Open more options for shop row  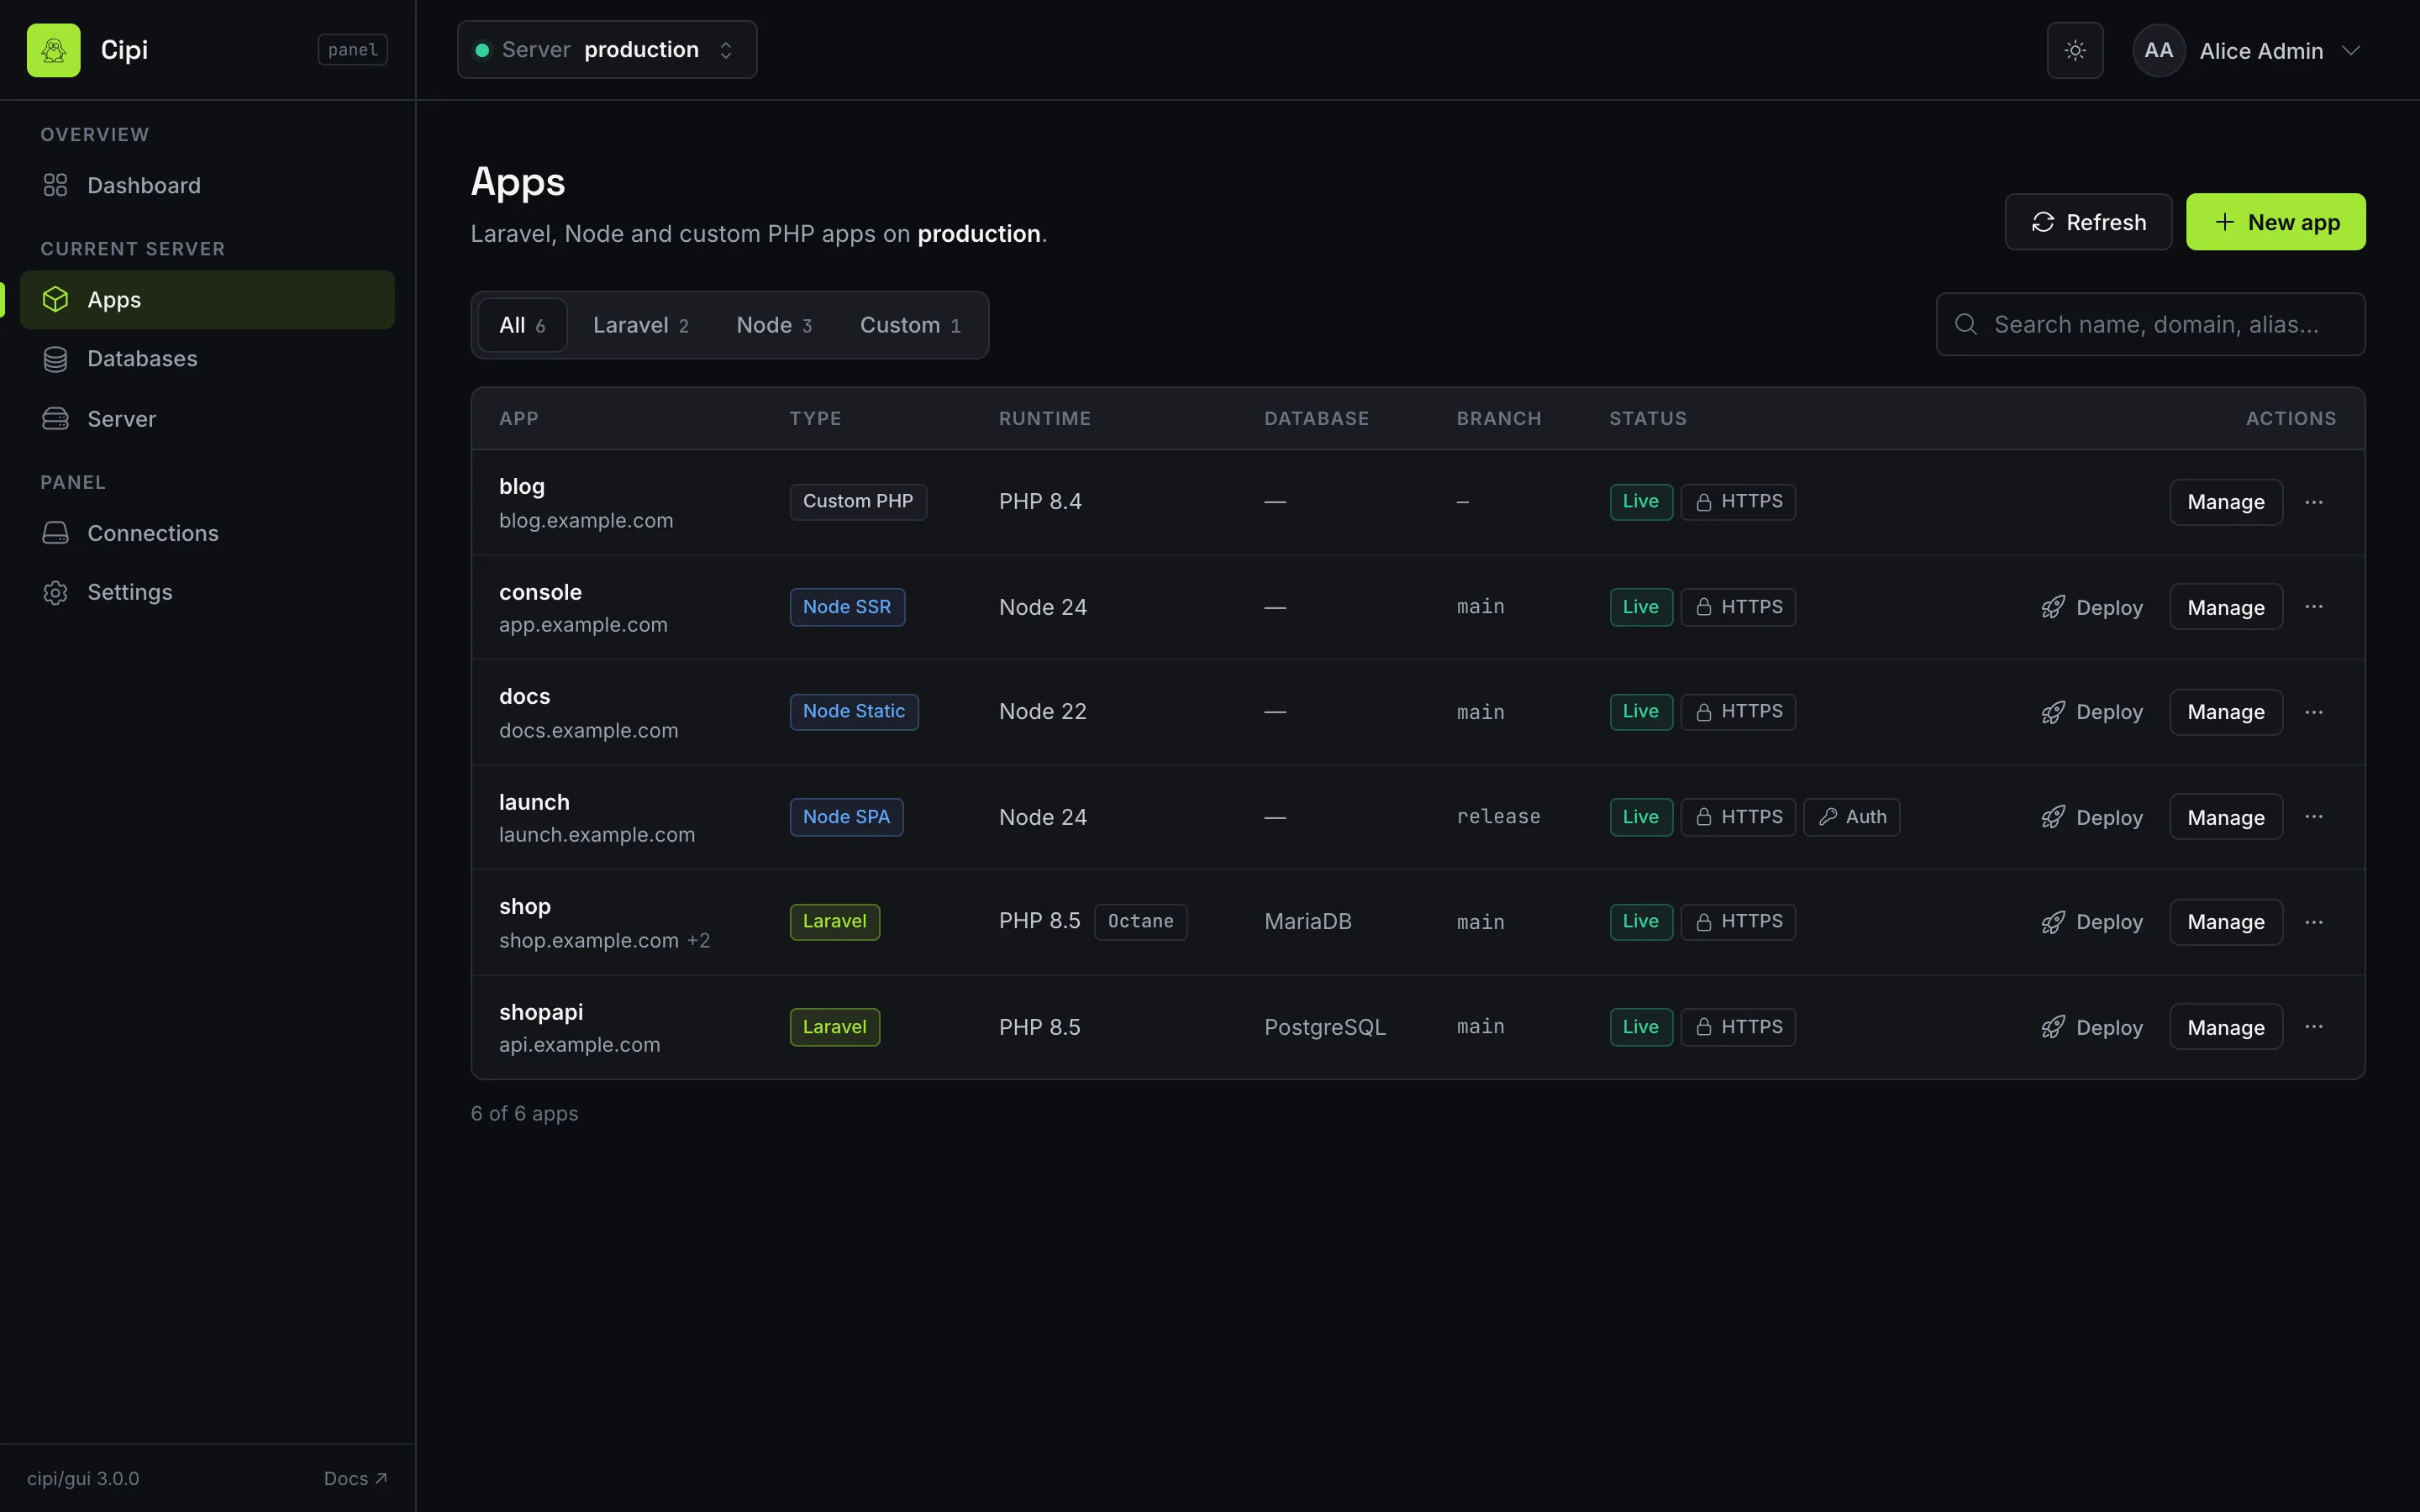coord(2314,922)
